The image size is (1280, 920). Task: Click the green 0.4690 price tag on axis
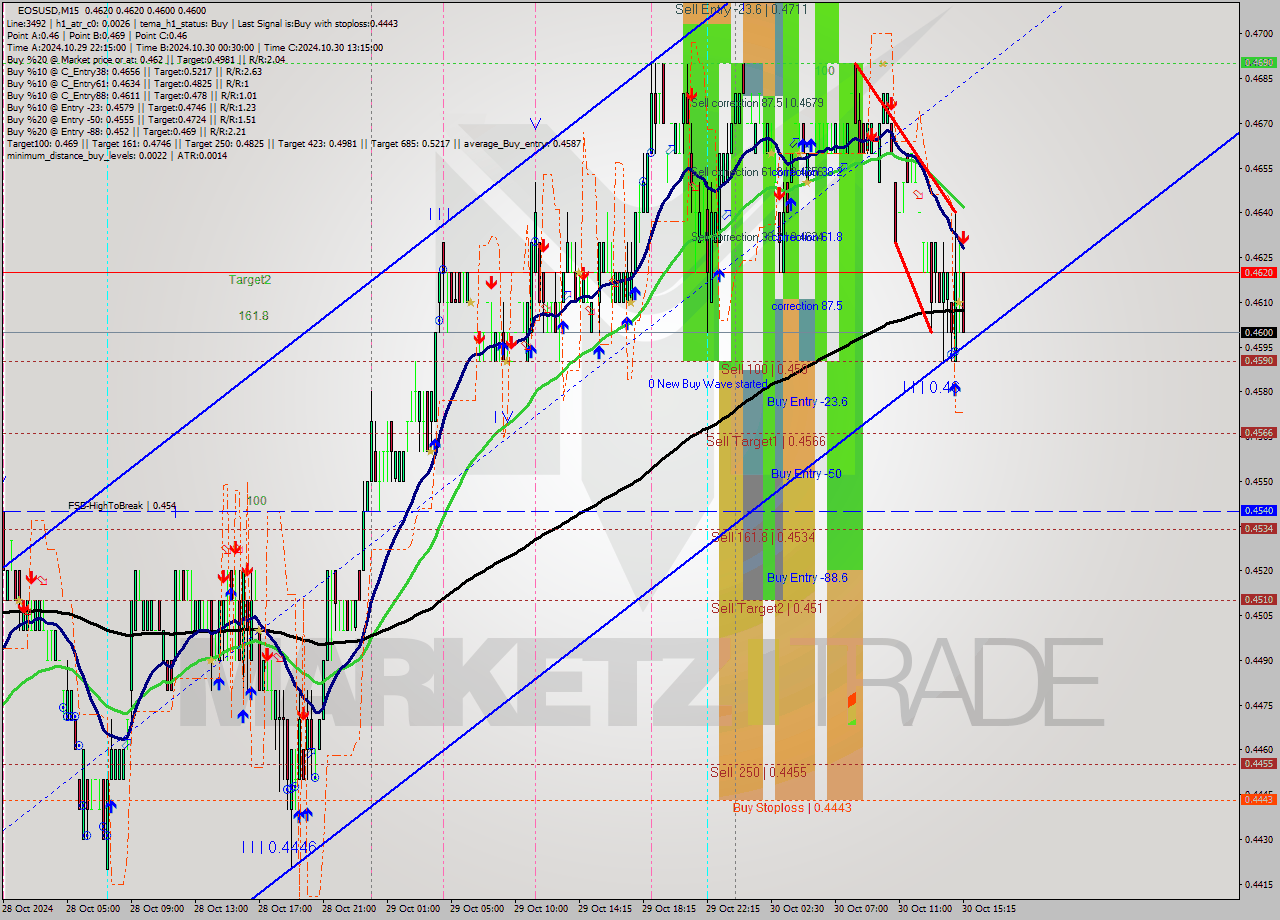(1257, 62)
